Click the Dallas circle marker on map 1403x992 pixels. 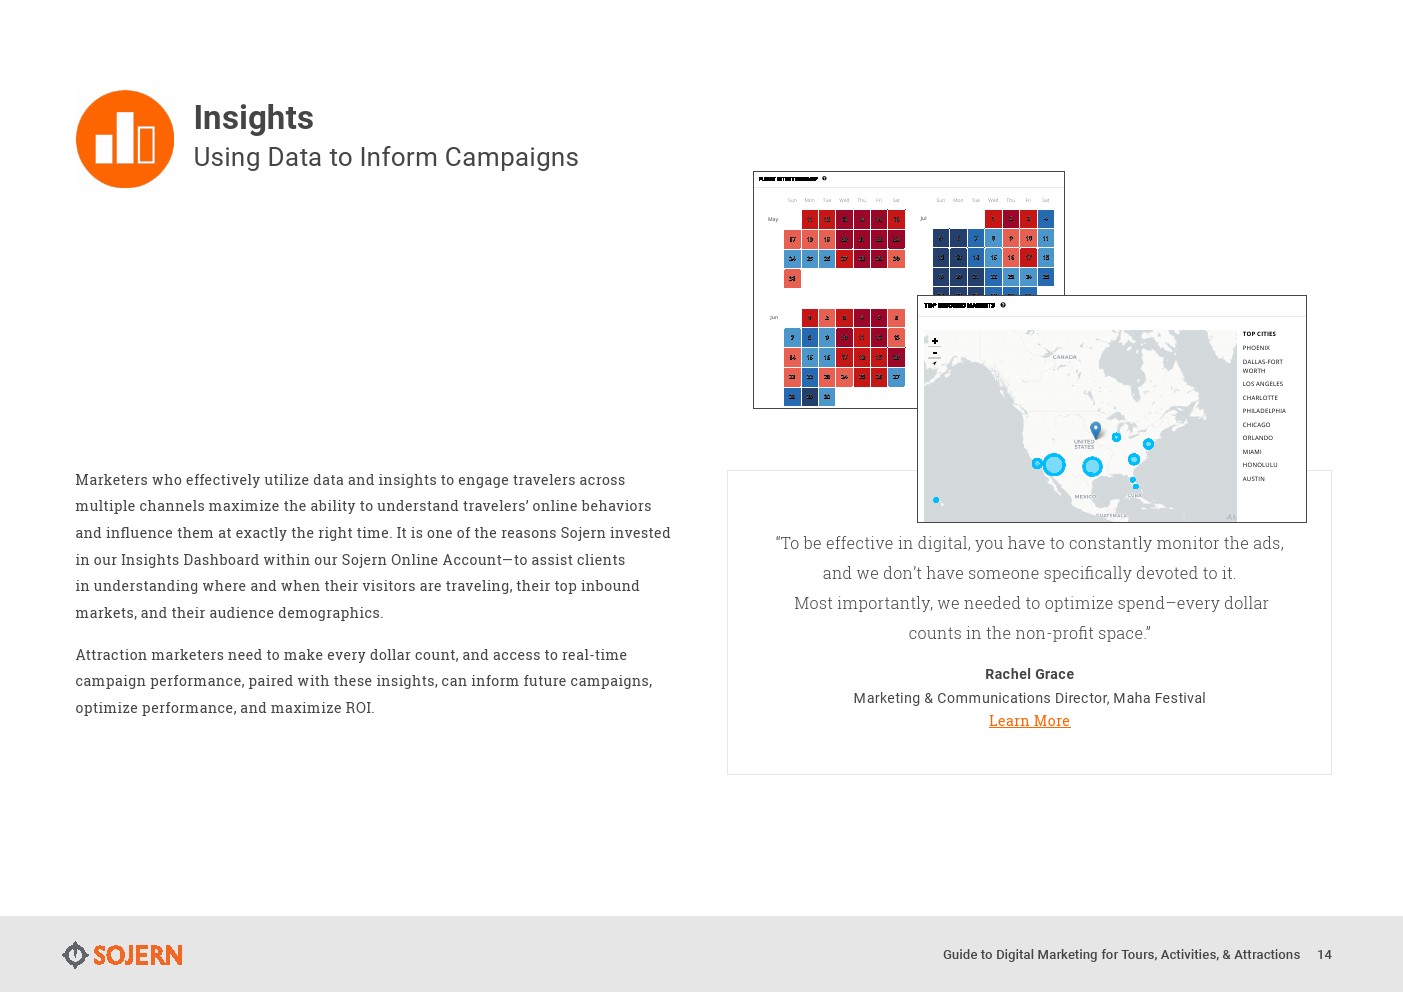[x=1092, y=466]
